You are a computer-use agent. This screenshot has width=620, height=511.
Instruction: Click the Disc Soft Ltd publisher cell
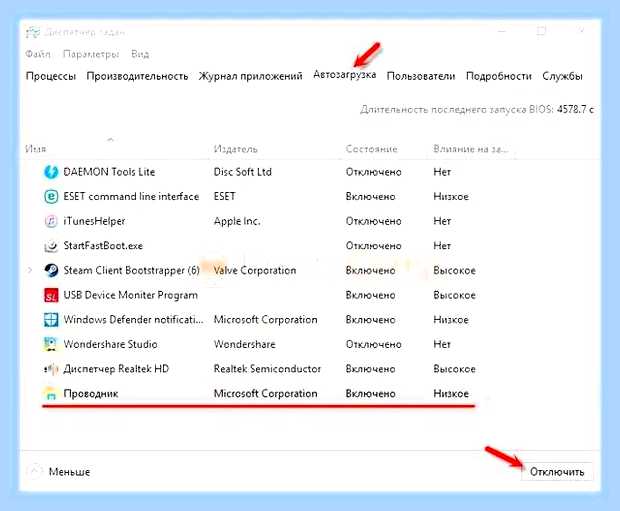(x=243, y=172)
